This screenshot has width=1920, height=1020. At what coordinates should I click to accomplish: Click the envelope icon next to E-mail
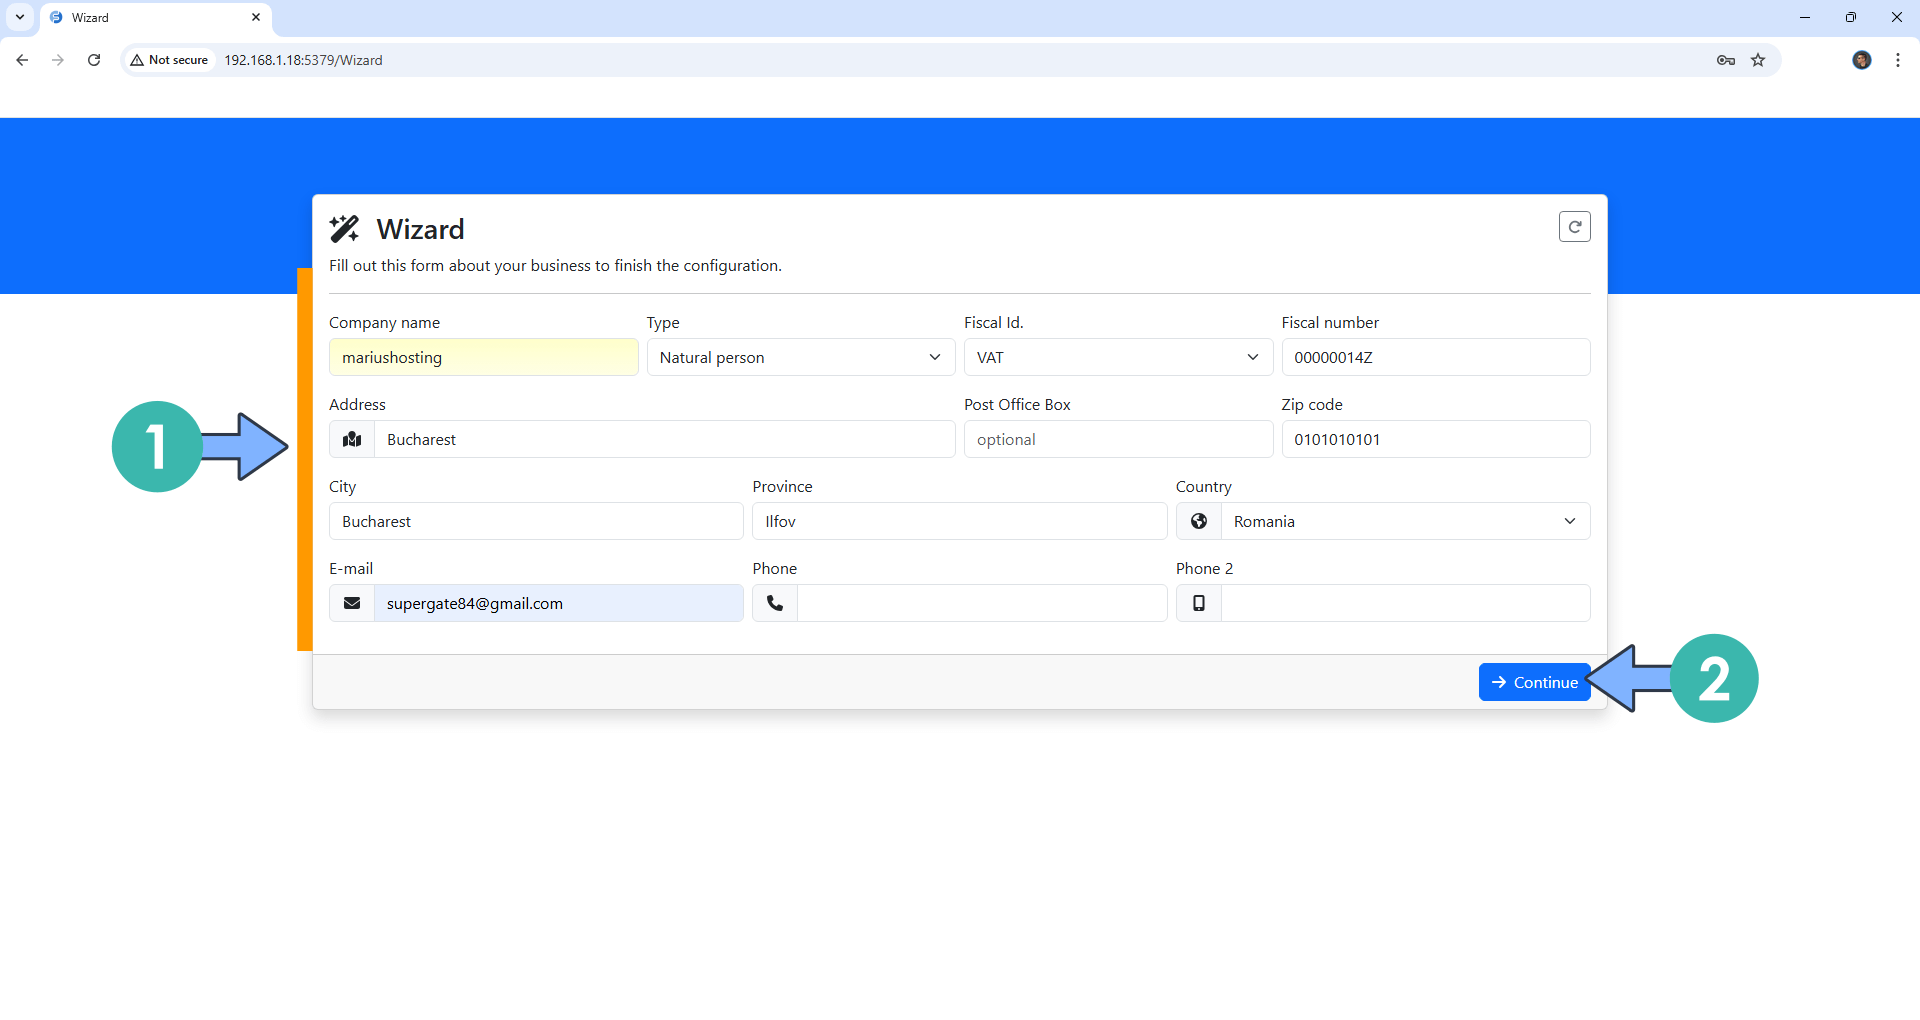point(351,602)
